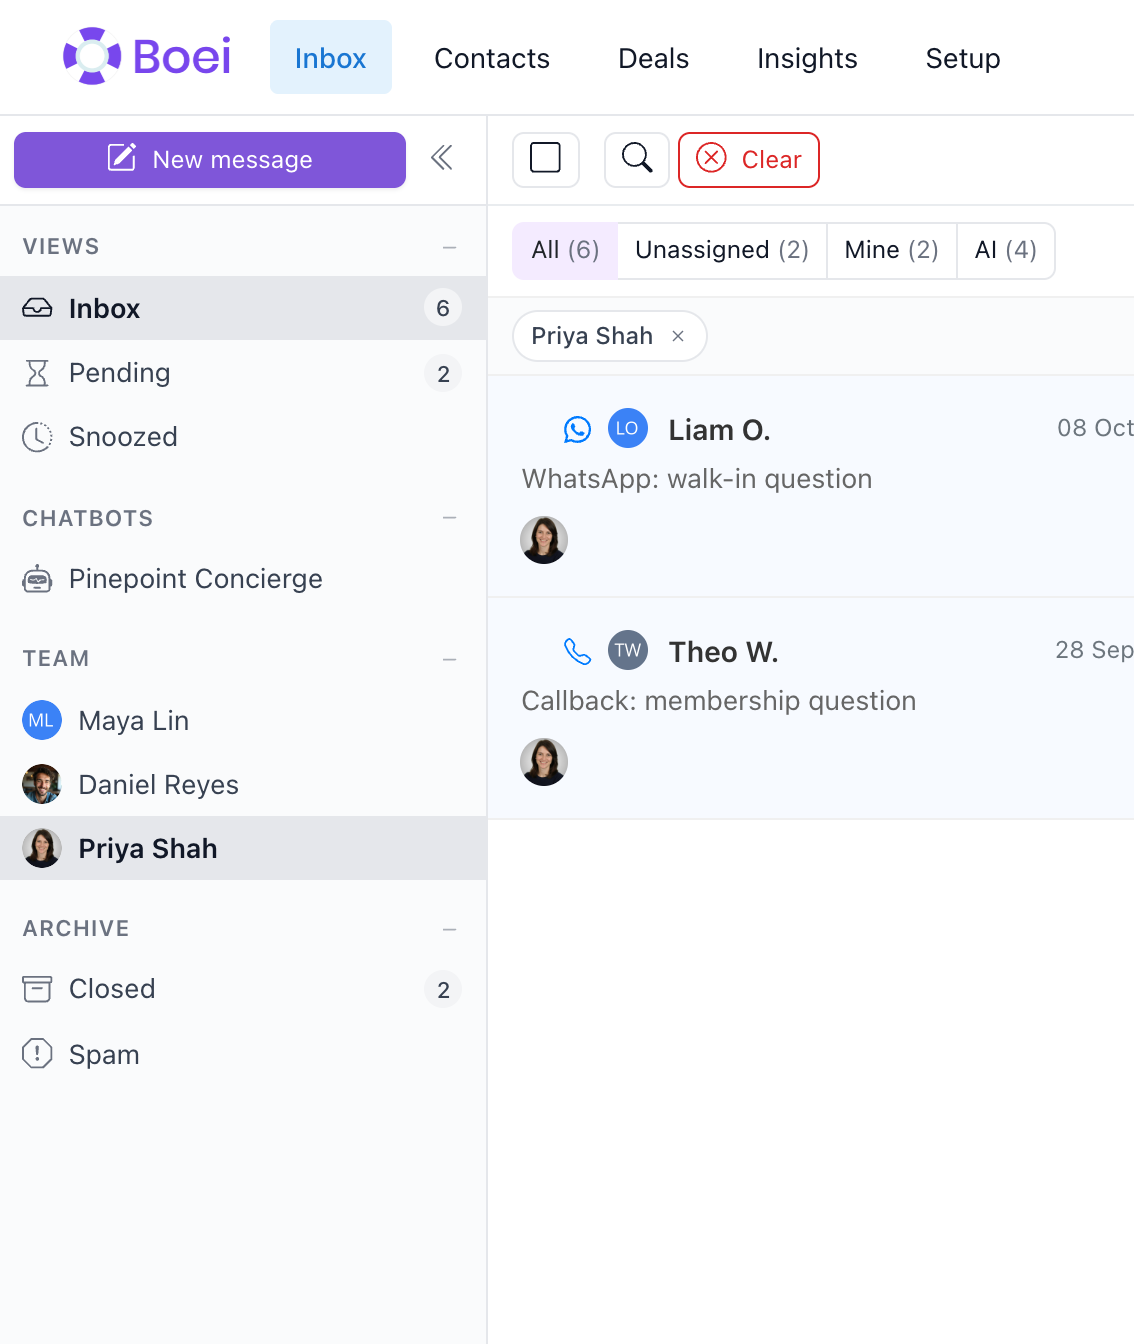Viewport: 1134px width, 1344px height.
Task: Click the ML avatar for Maya Lin
Action: (x=42, y=720)
